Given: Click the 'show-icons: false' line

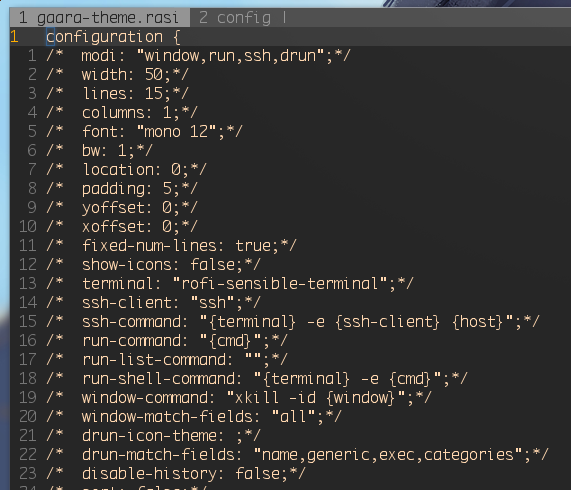Looking at the screenshot, I should [x=153, y=264].
